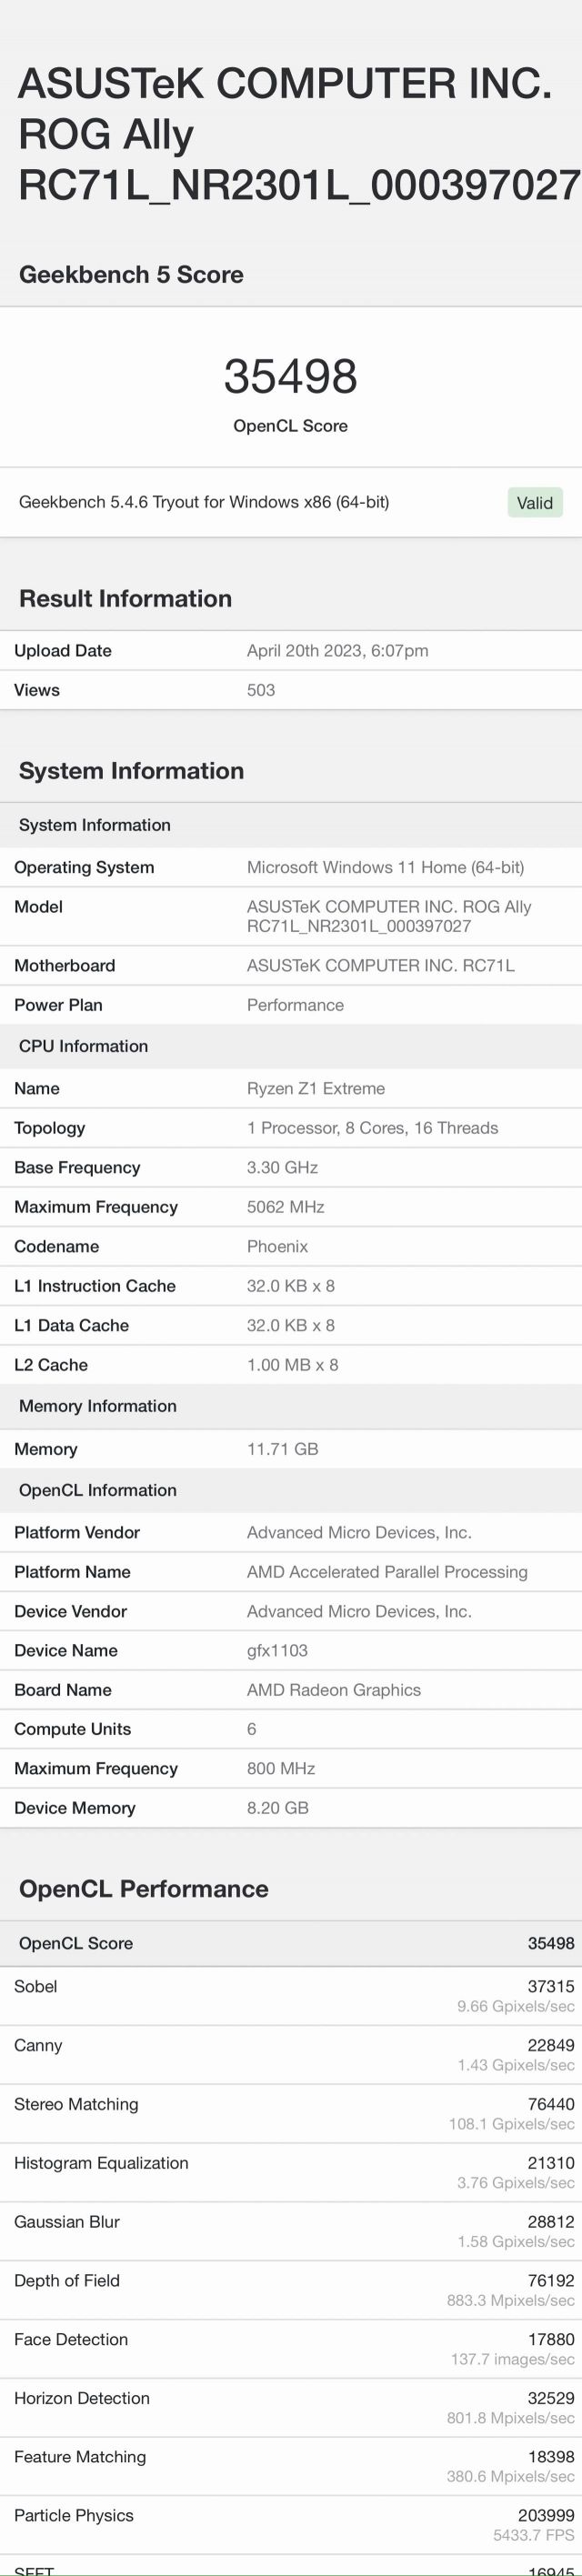Screen dimensions: 582x2576
Task: Click the Views count 503
Action: pos(261,690)
